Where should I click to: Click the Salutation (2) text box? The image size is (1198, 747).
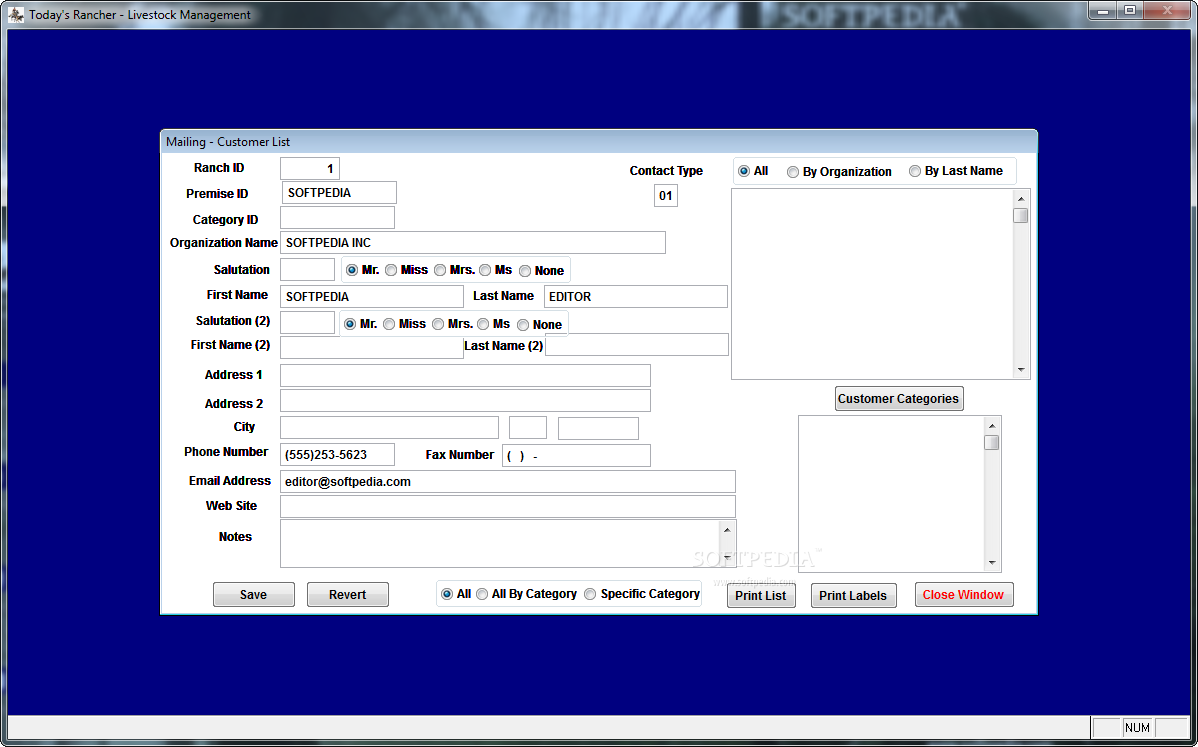click(x=307, y=322)
